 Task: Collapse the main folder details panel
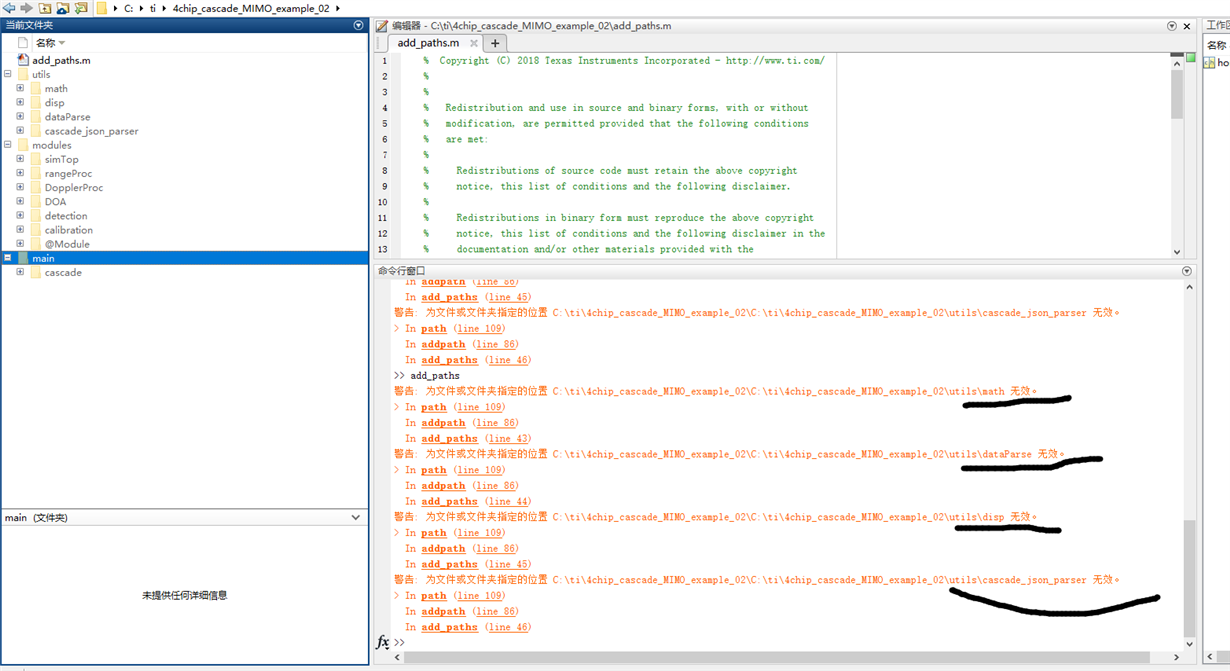(355, 518)
